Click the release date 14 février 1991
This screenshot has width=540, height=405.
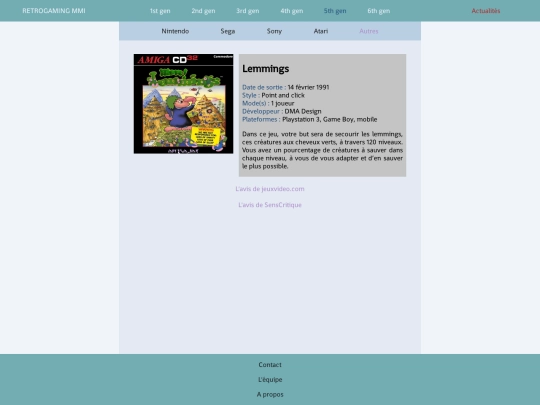pos(308,87)
